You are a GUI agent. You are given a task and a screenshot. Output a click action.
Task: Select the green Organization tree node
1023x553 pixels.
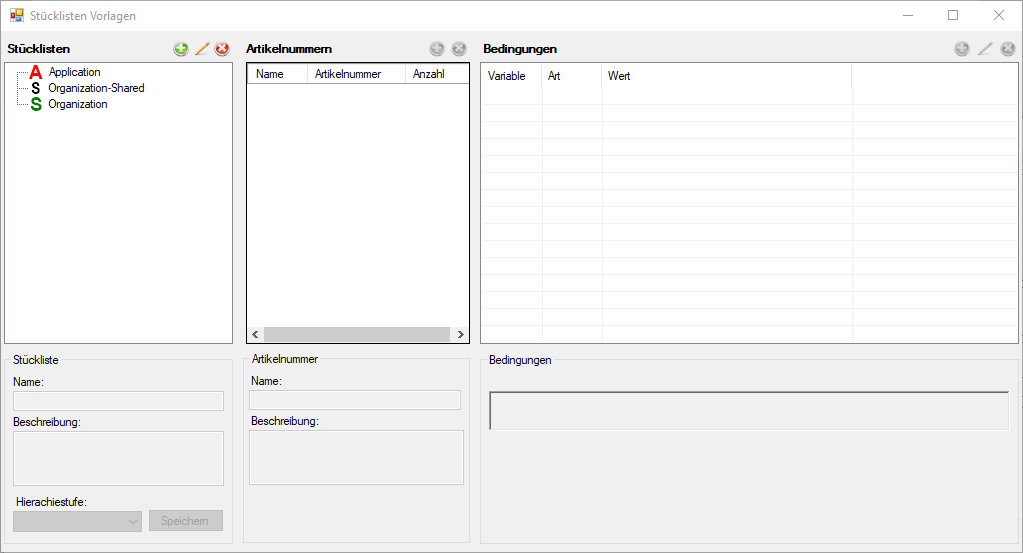78,104
